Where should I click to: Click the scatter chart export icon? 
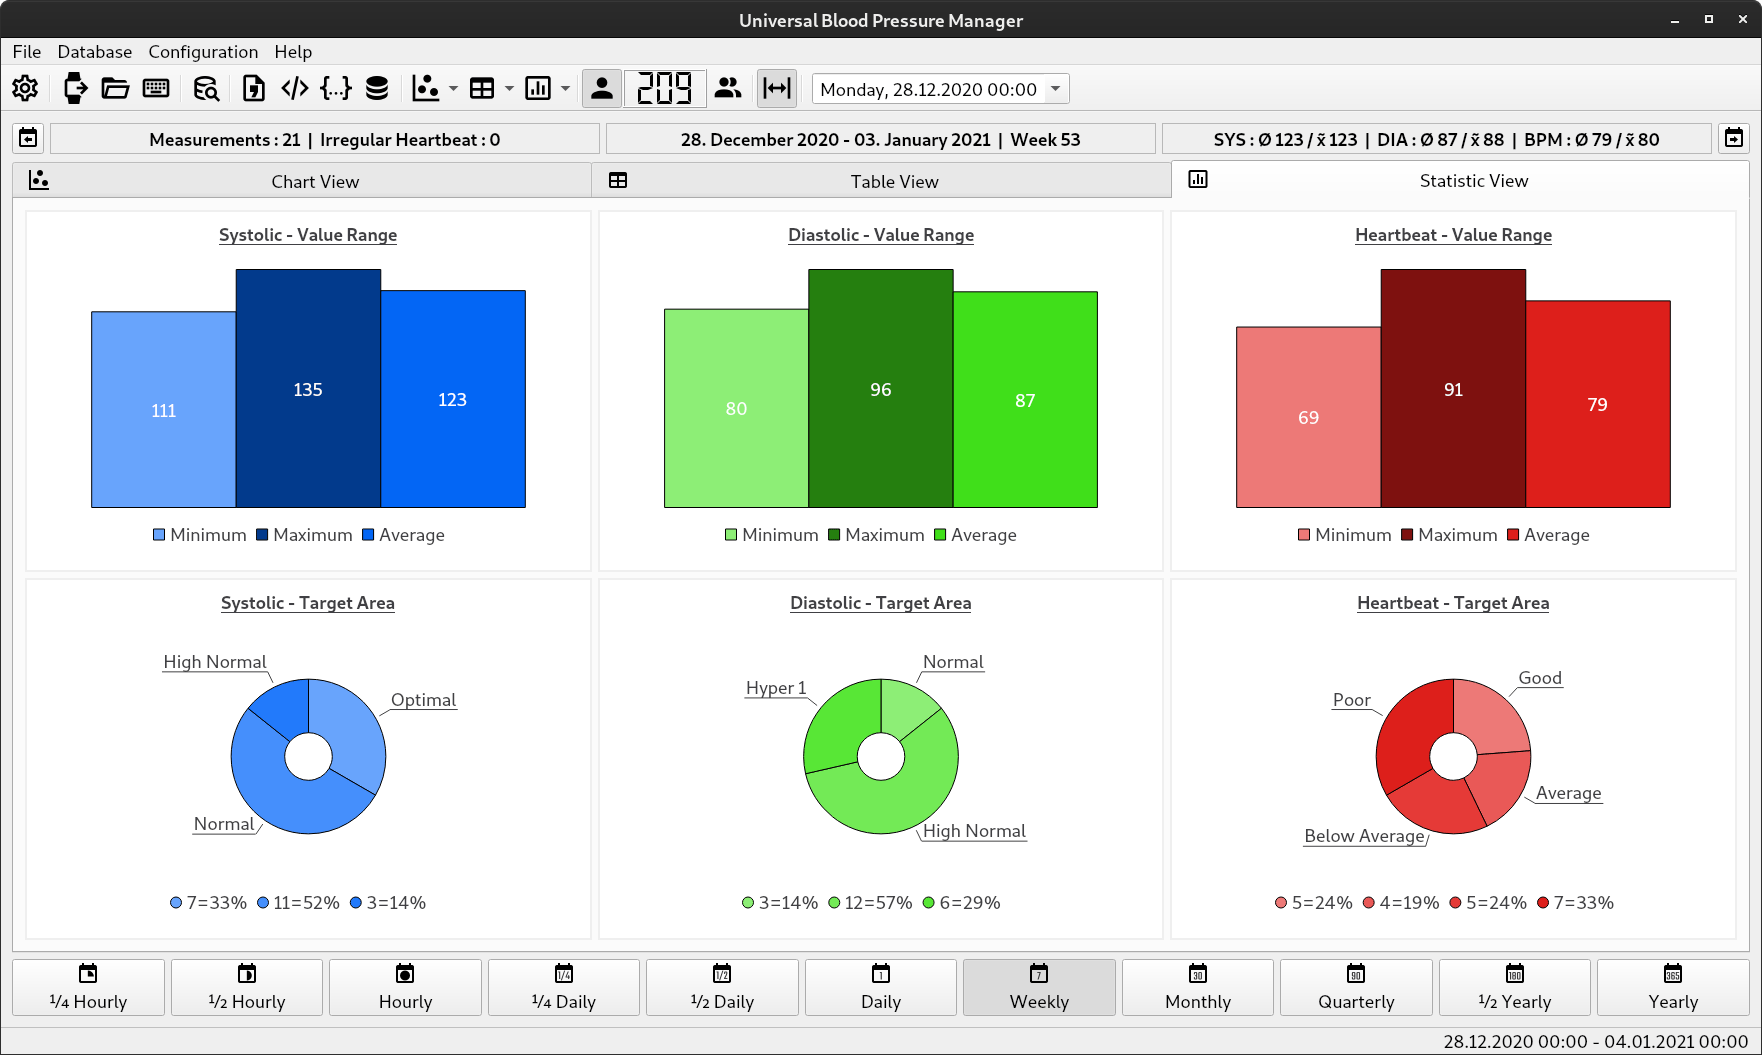(x=426, y=89)
